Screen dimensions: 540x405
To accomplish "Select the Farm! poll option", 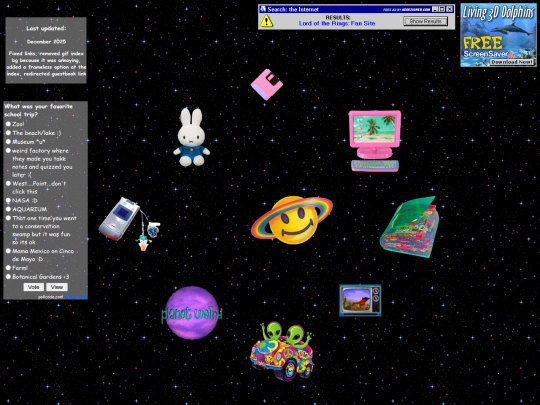I will point(8,268).
